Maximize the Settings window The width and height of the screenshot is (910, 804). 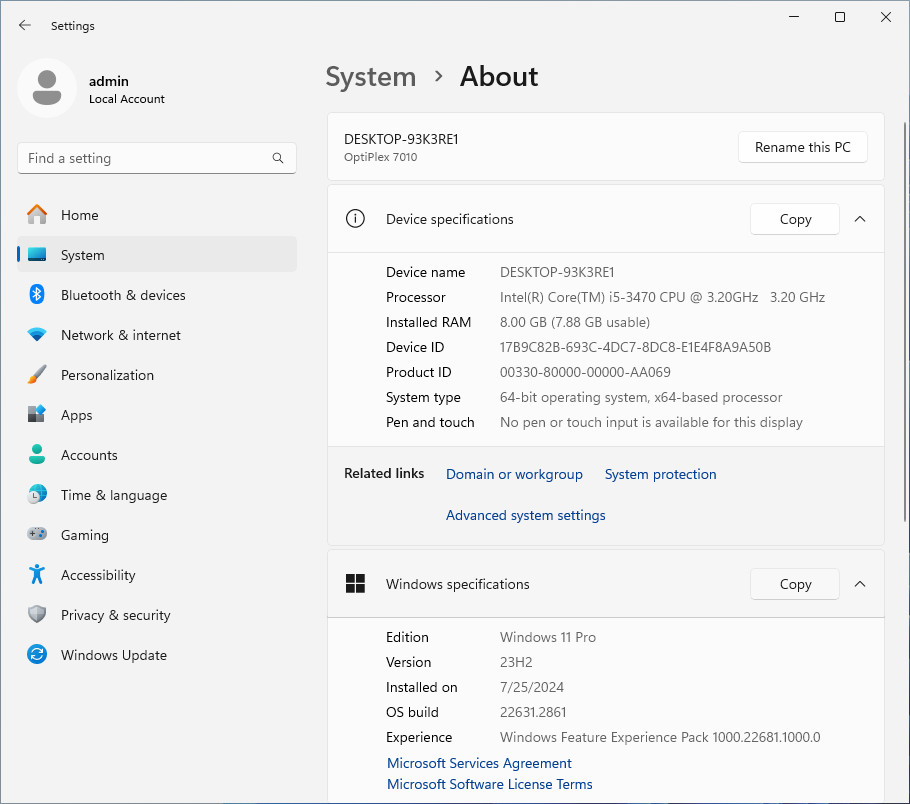(x=840, y=17)
